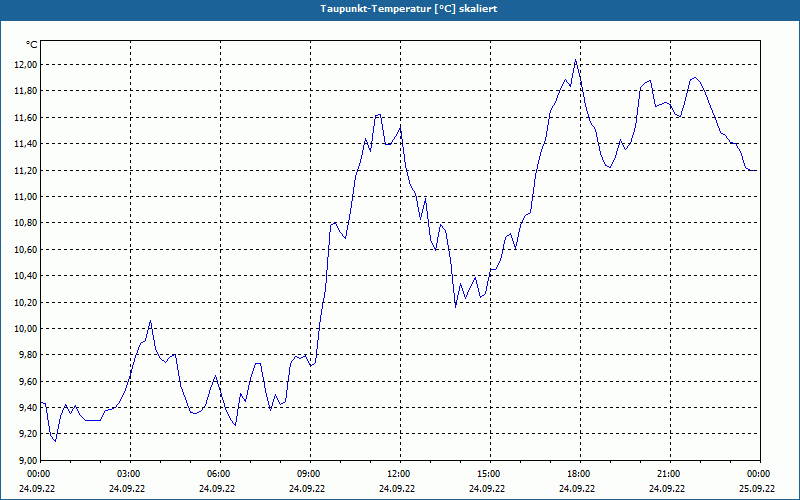Click the date label under 12:00

(x=397, y=489)
